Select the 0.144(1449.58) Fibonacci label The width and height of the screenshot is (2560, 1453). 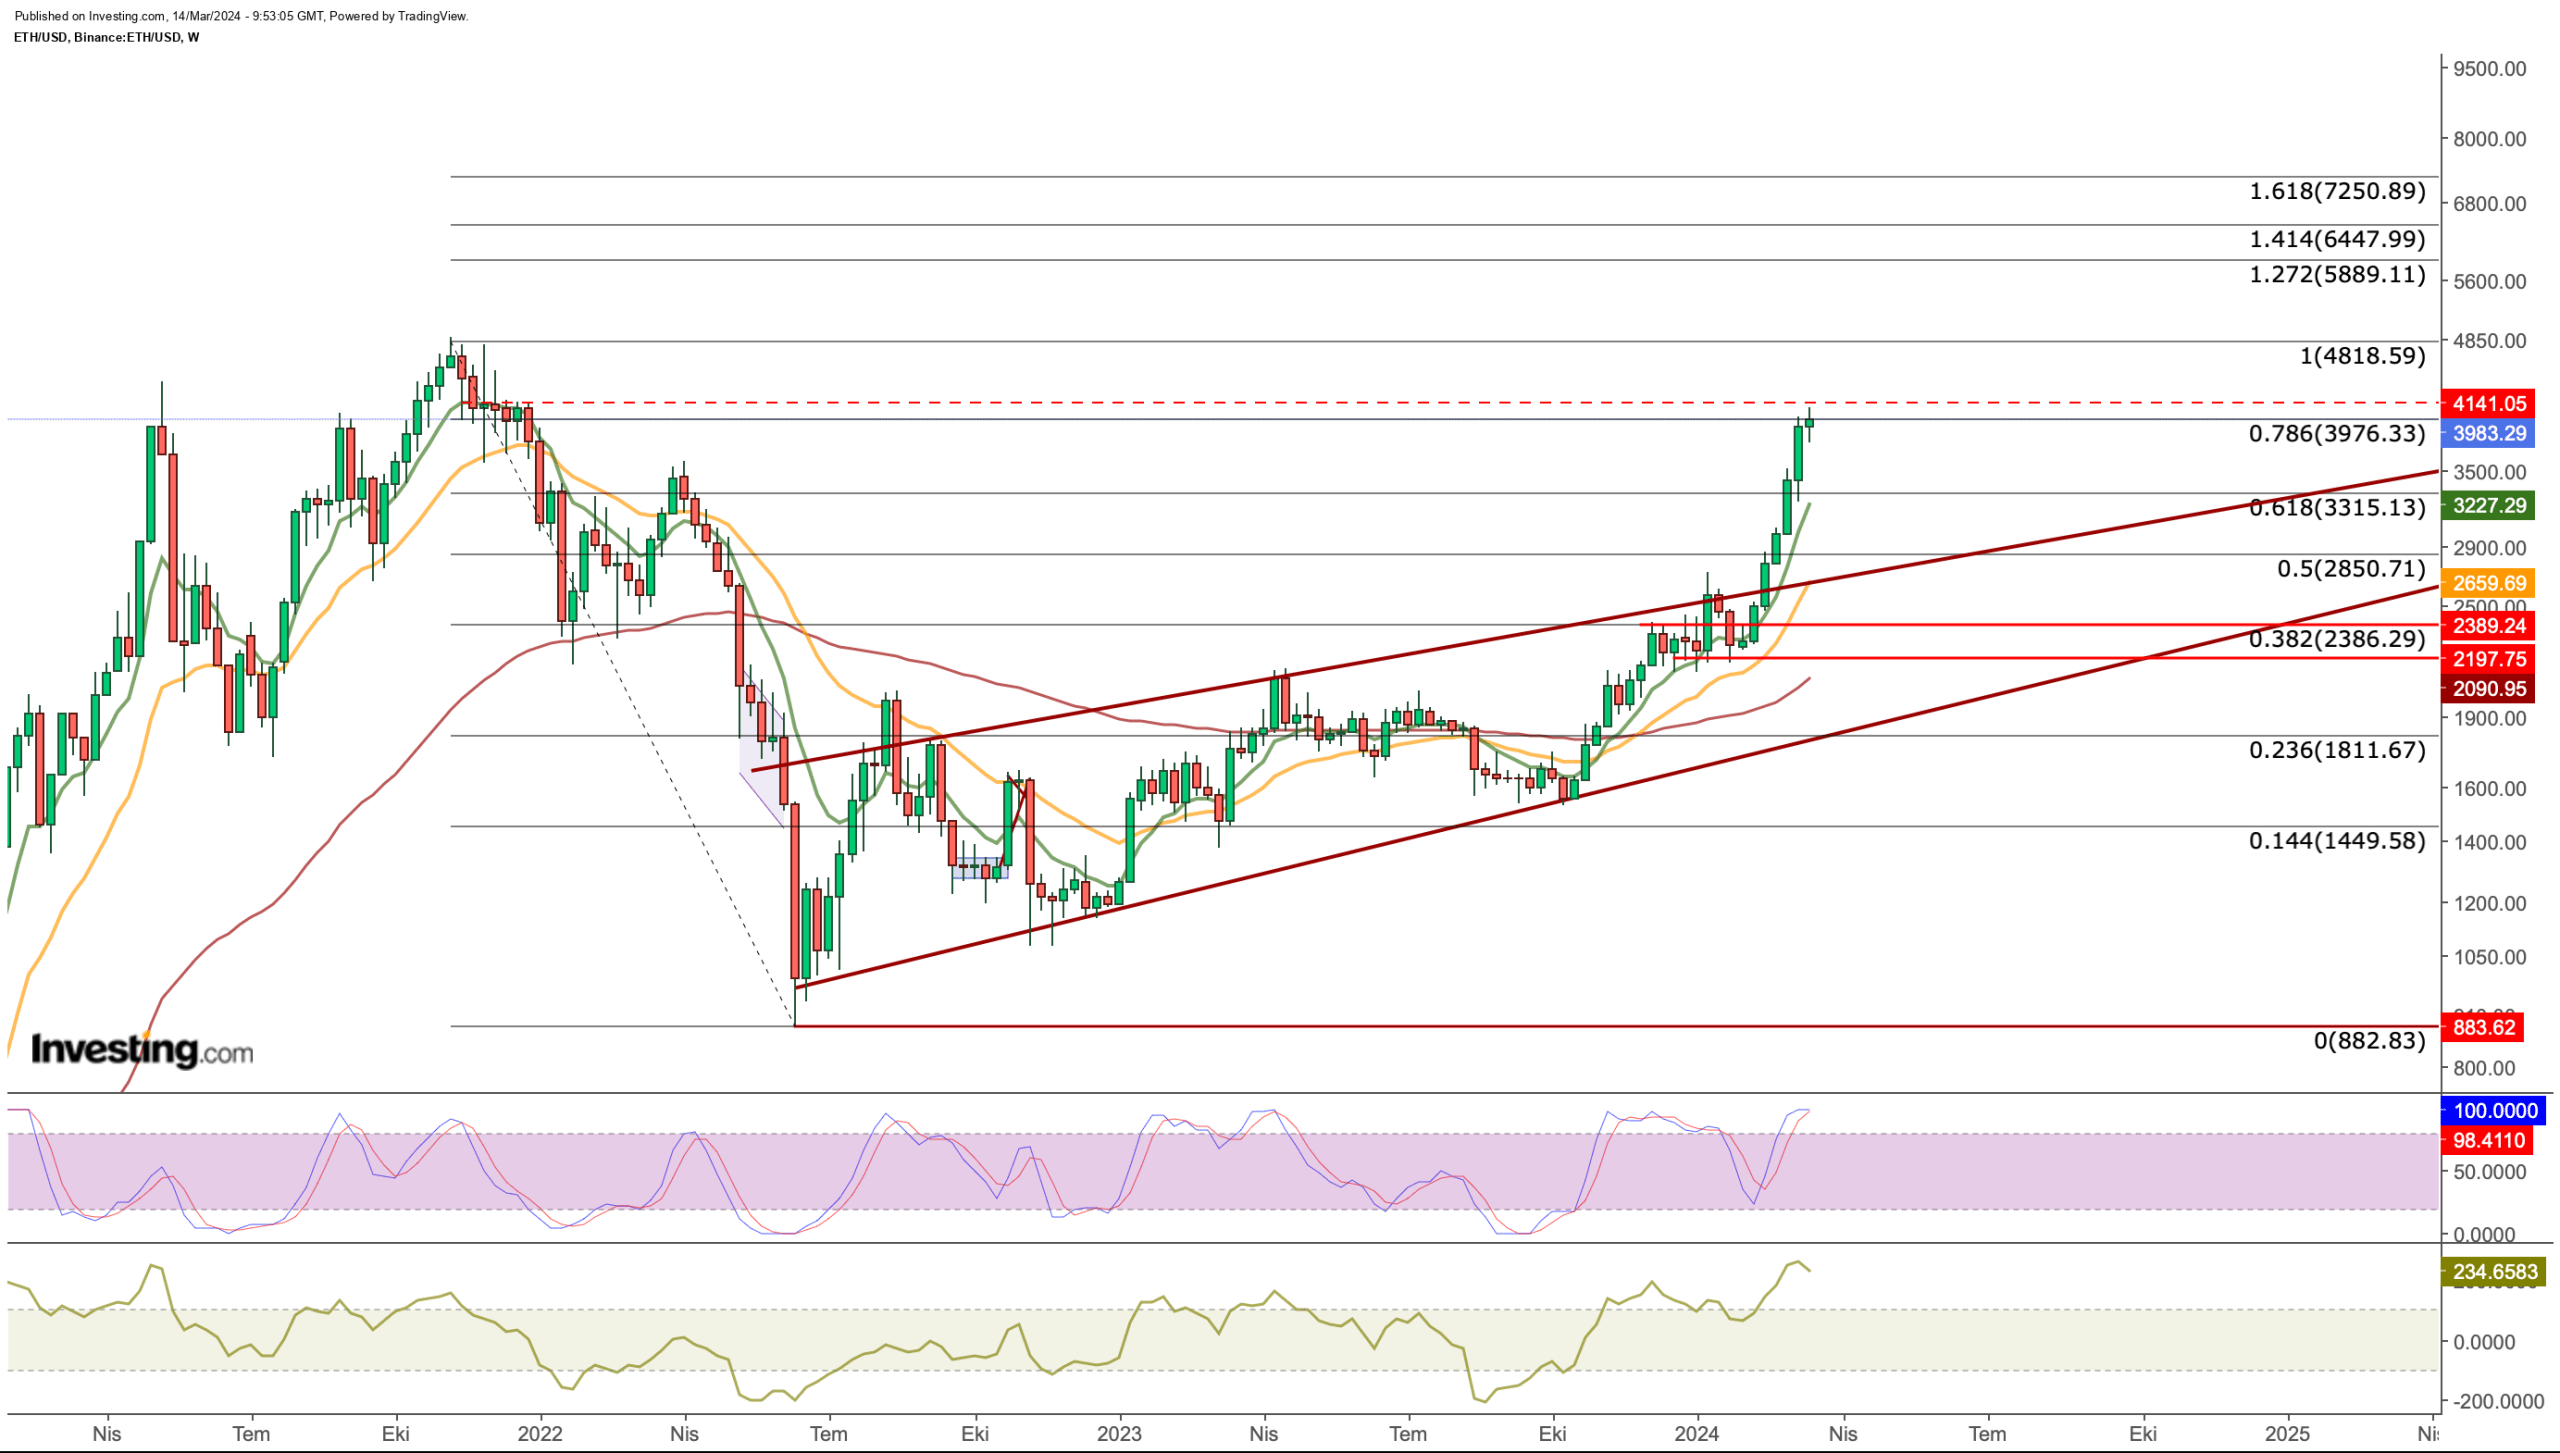(2337, 841)
